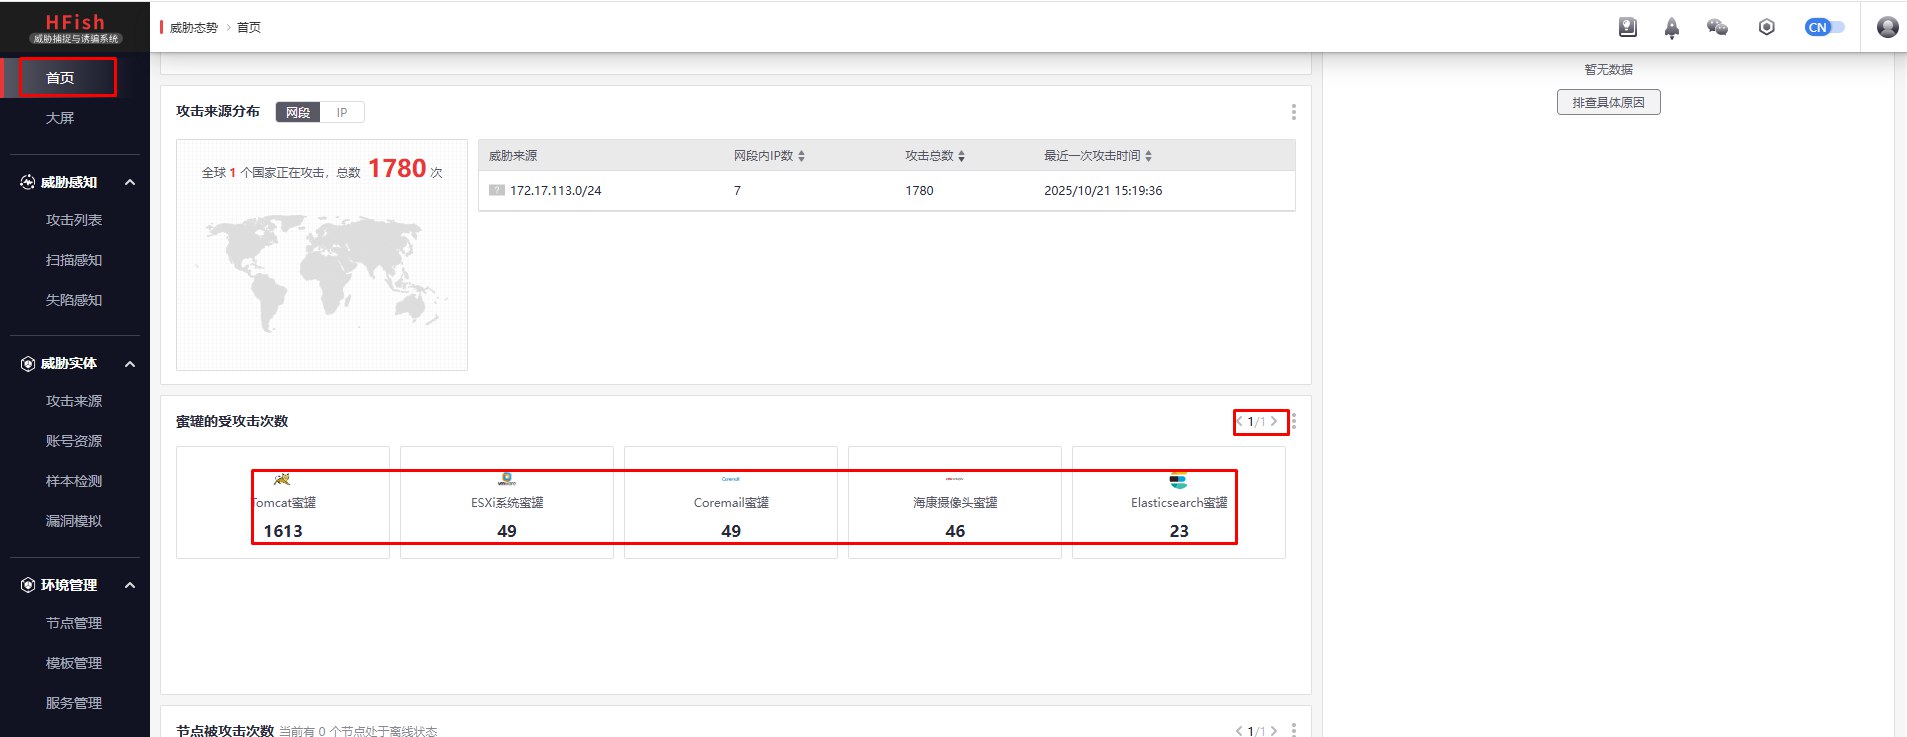The height and width of the screenshot is (737, 1907).
Task: Click the rocket icon in header
Action: tap(1671, 28)
